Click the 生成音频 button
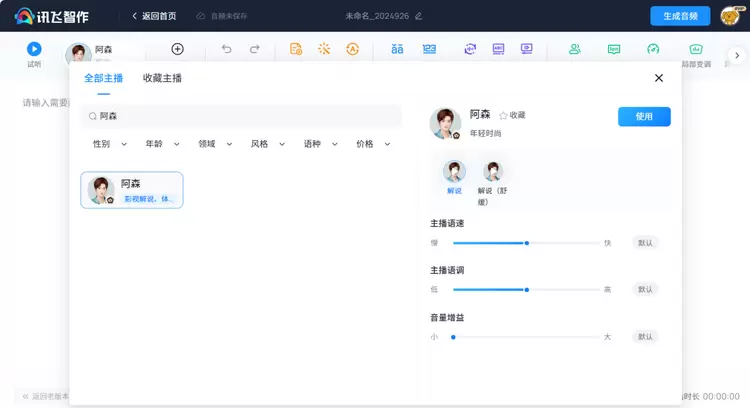Screen dimensions: 750x408 coord(680,16)
